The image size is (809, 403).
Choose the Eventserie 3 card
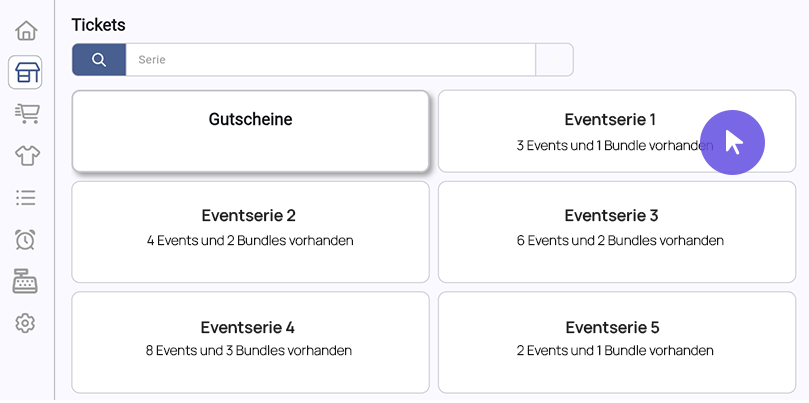(617, 232)
